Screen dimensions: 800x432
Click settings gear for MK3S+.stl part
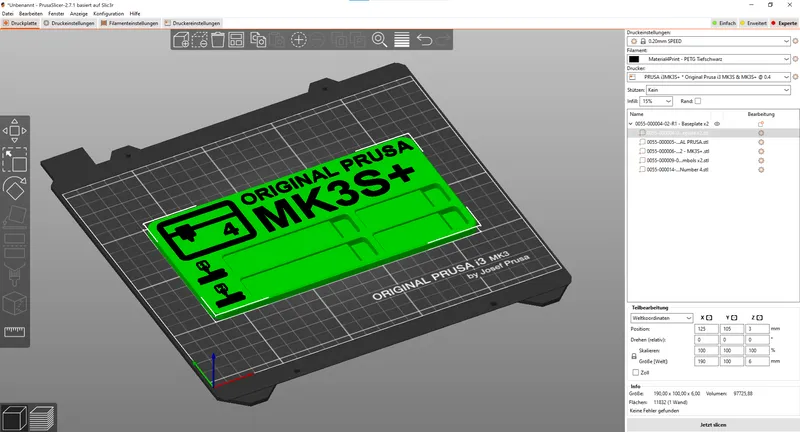(x=761, y=151)
